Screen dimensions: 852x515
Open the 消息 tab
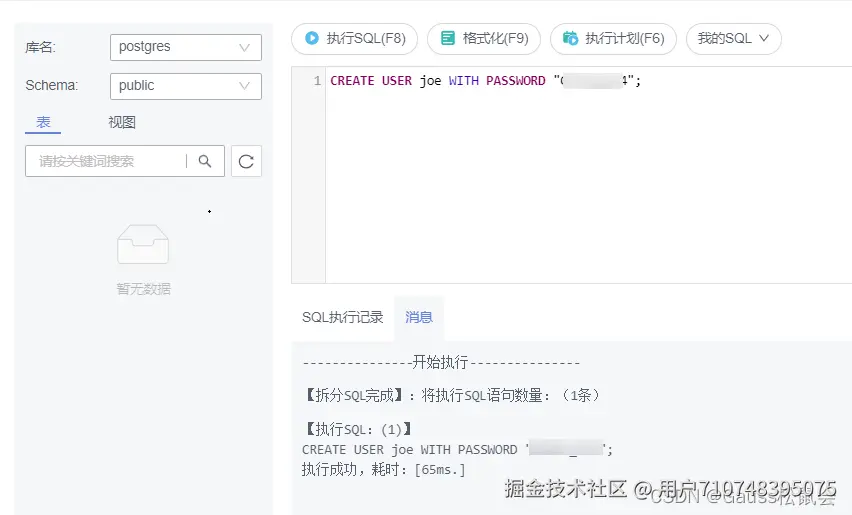coord(418,317)
